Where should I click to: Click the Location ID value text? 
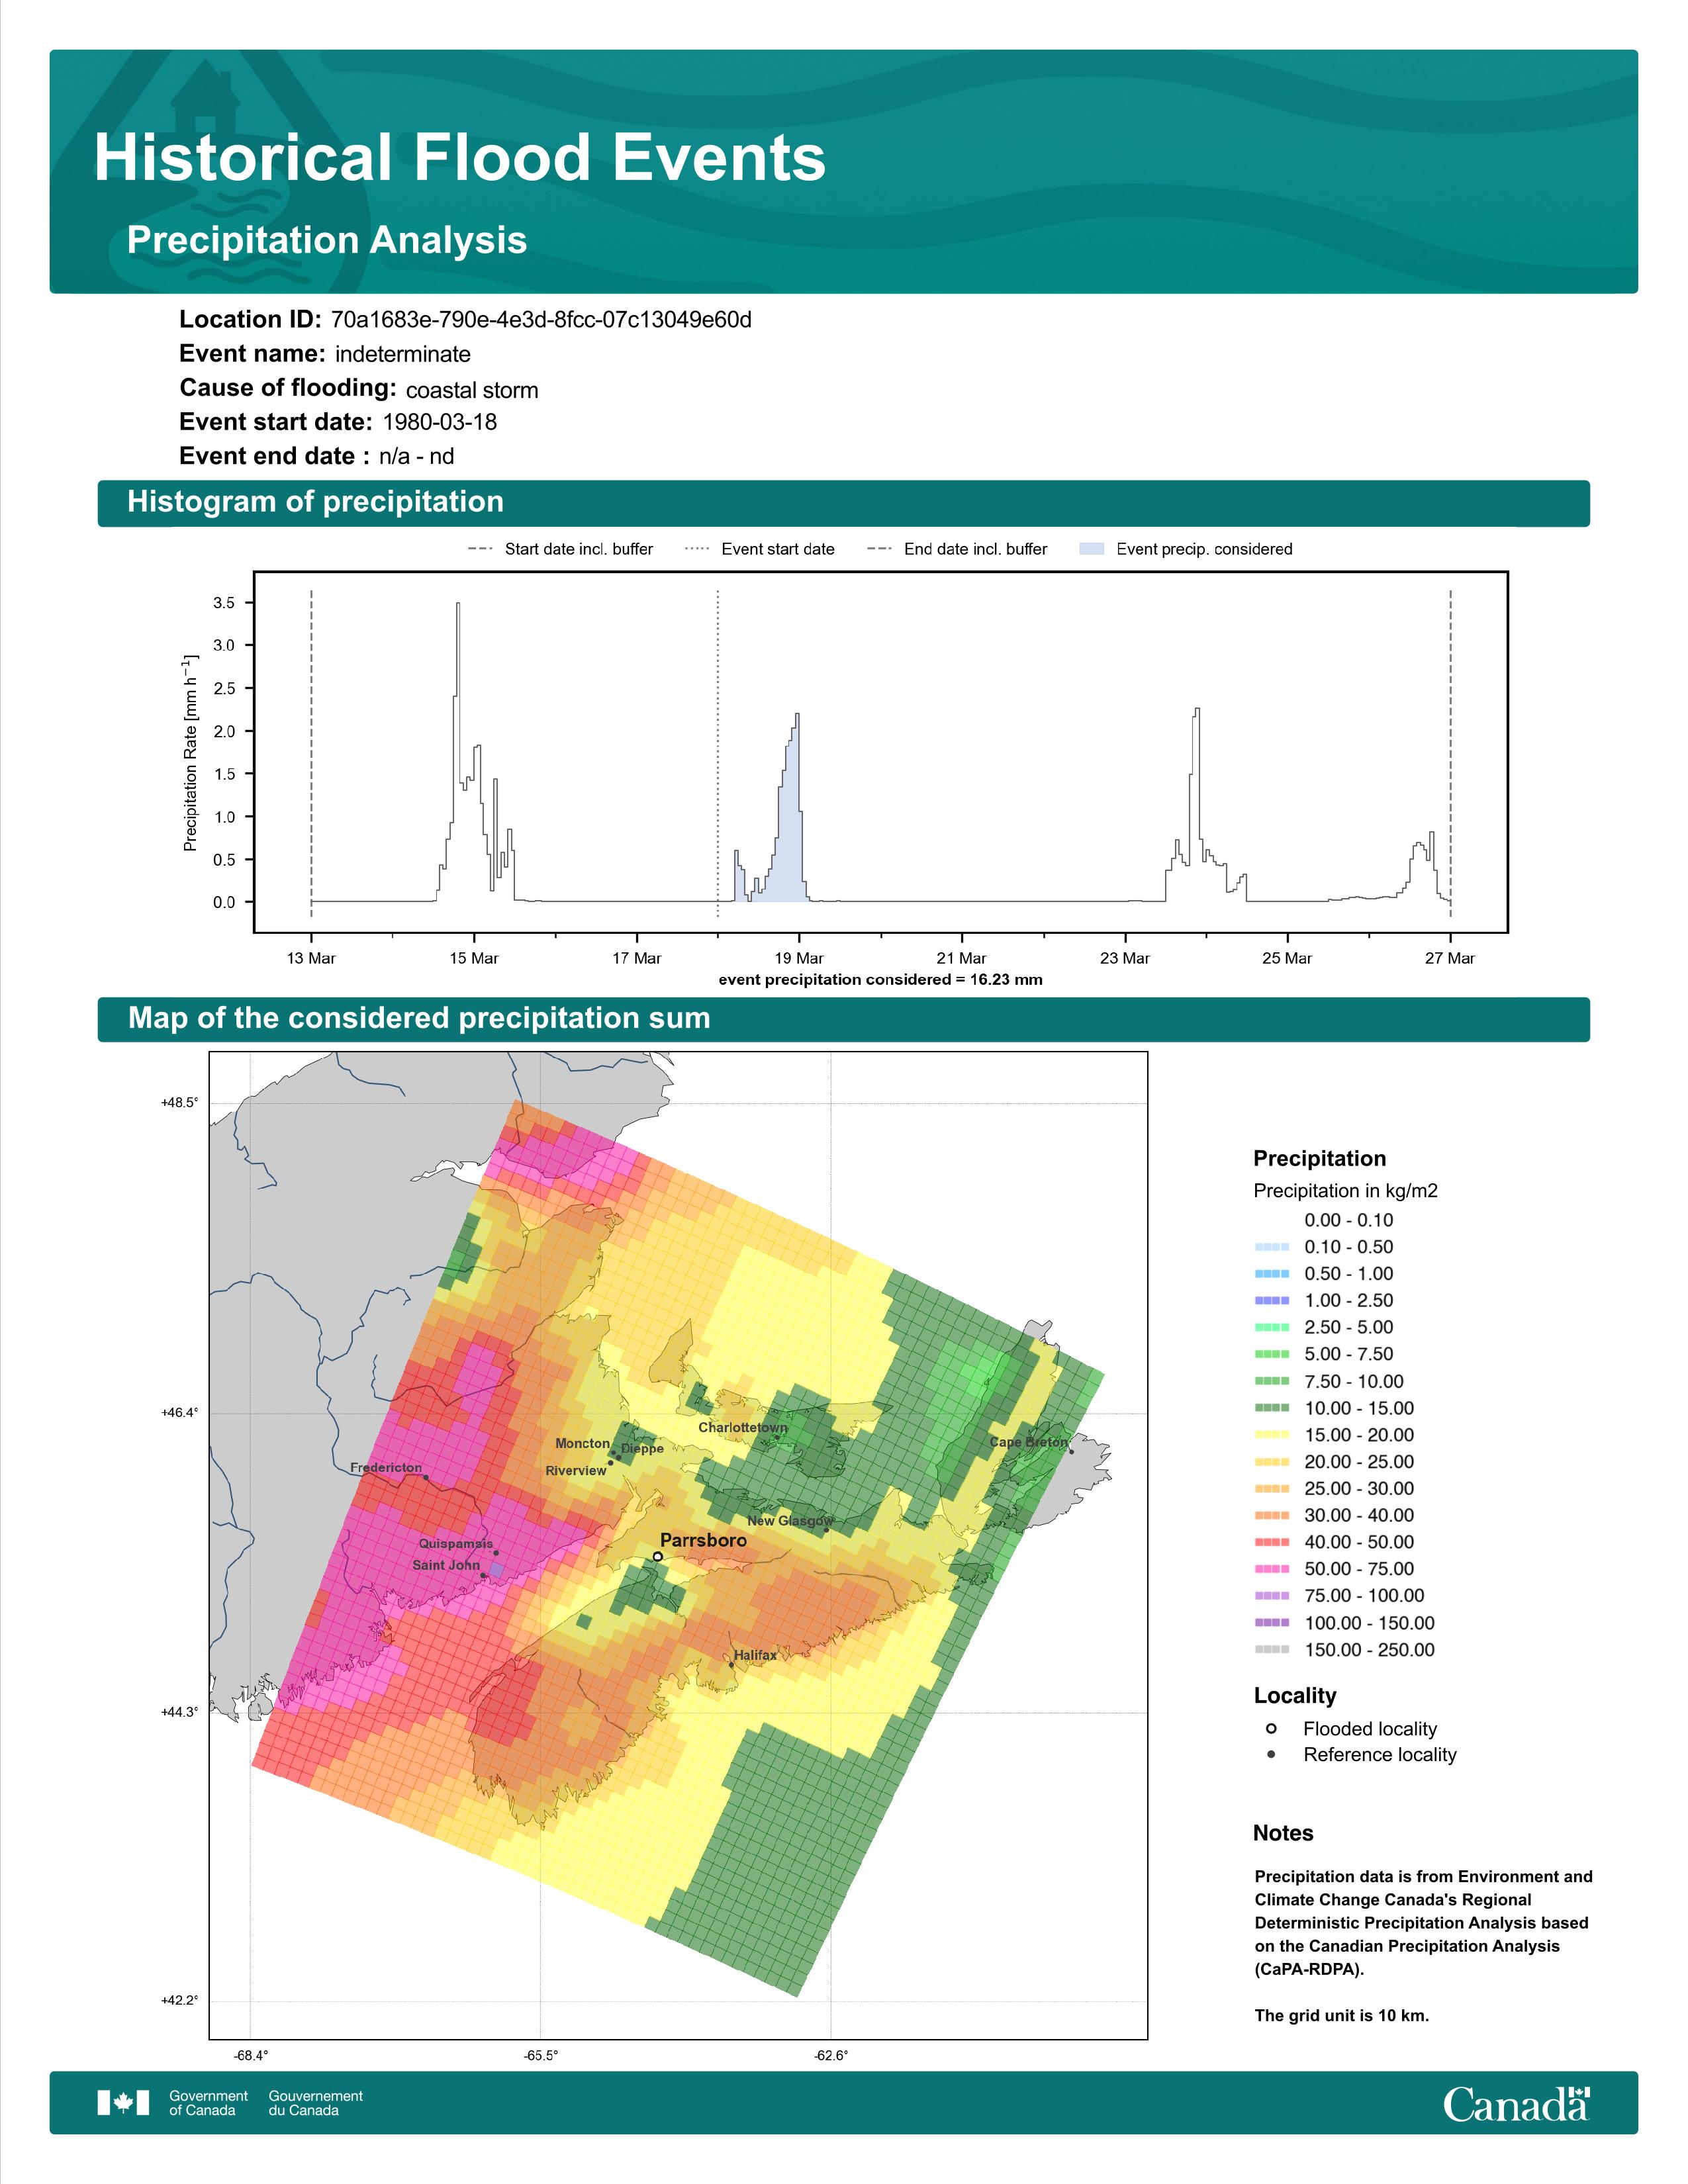click(541, 320)
